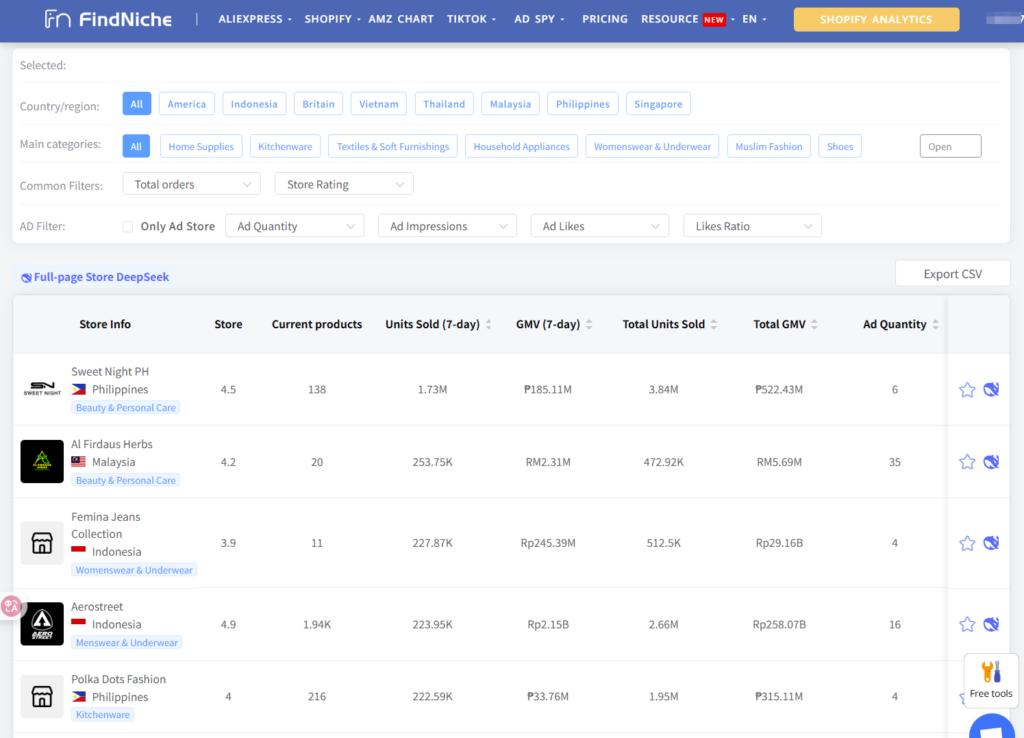Image resolution: width=1024 pixels, height=738 pixels.
Task: Sort by Total Units Sold arrows
Action: coord(714,325)
